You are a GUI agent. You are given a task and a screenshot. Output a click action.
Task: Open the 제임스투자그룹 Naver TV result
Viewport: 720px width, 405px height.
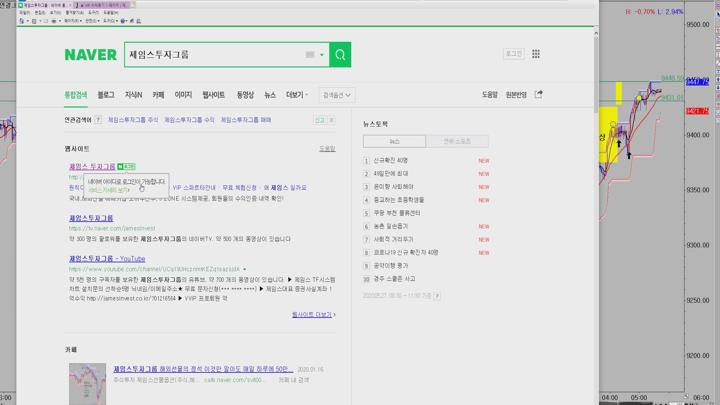pyautogui.click(x=91, y=218)
